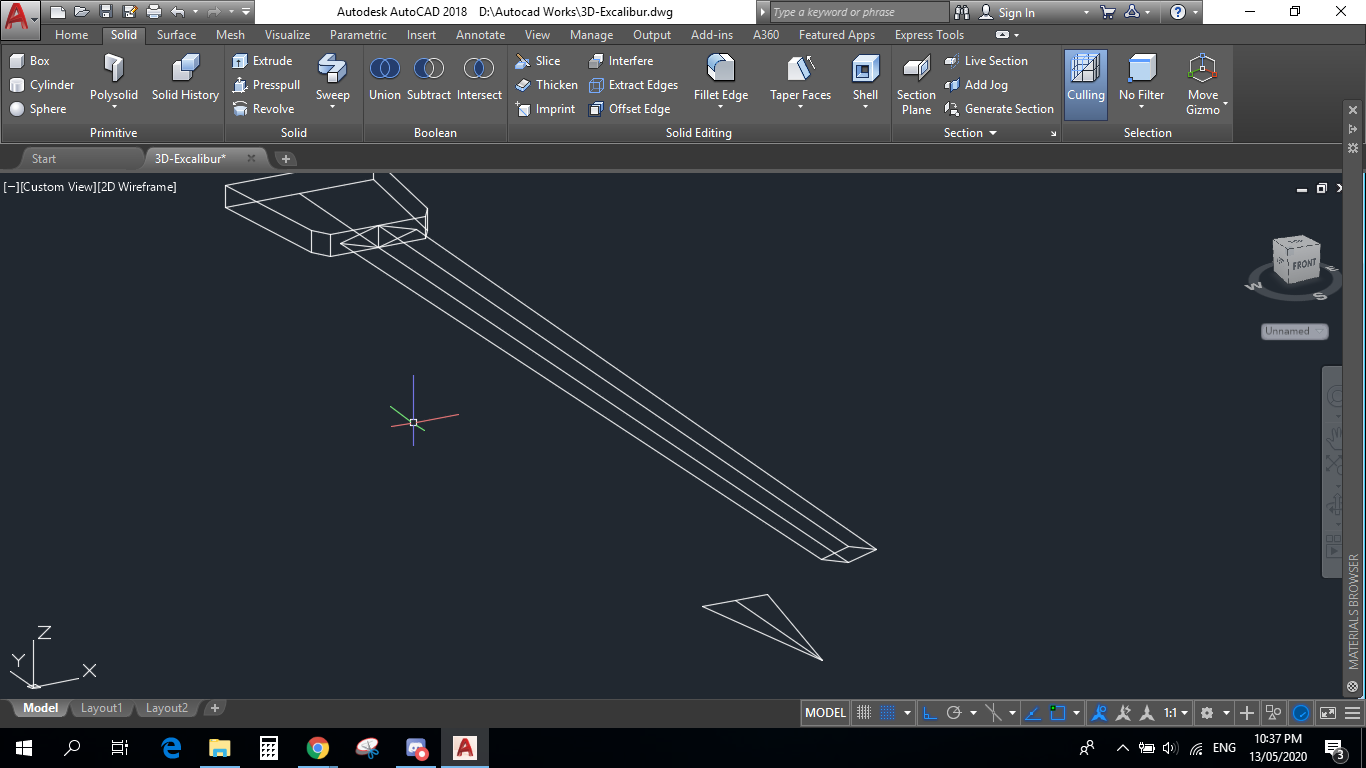Add a new drawing tab

click(x=286, y=159)
